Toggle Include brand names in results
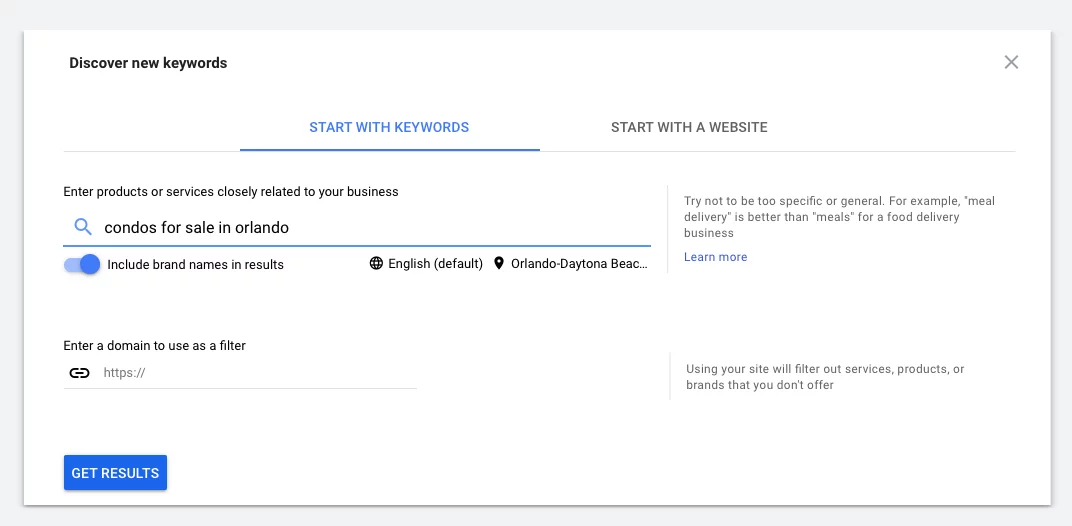Screen dimensions: 1072x526 (82, 264)
